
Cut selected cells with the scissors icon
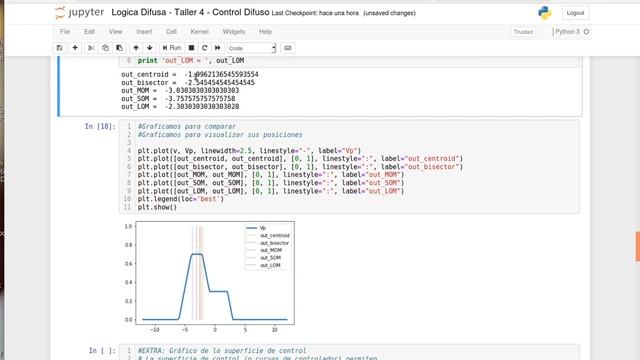point(91,48)
